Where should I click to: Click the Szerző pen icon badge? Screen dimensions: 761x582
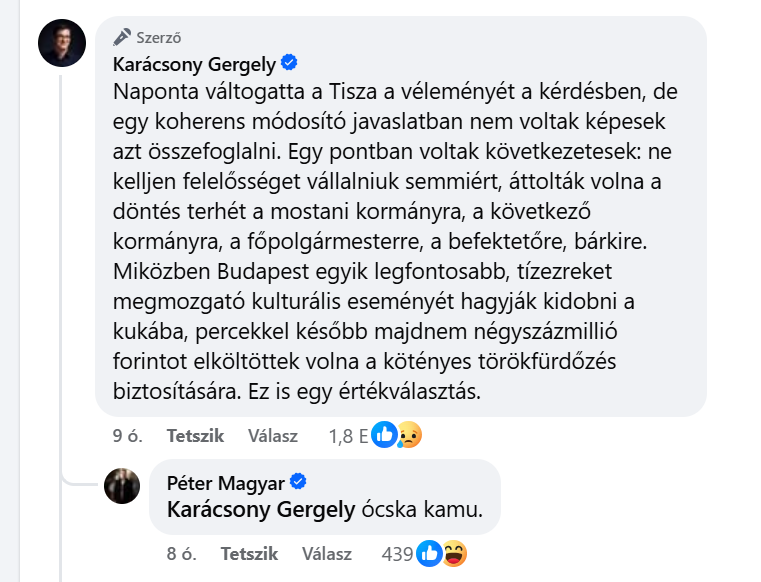[123, 37]
